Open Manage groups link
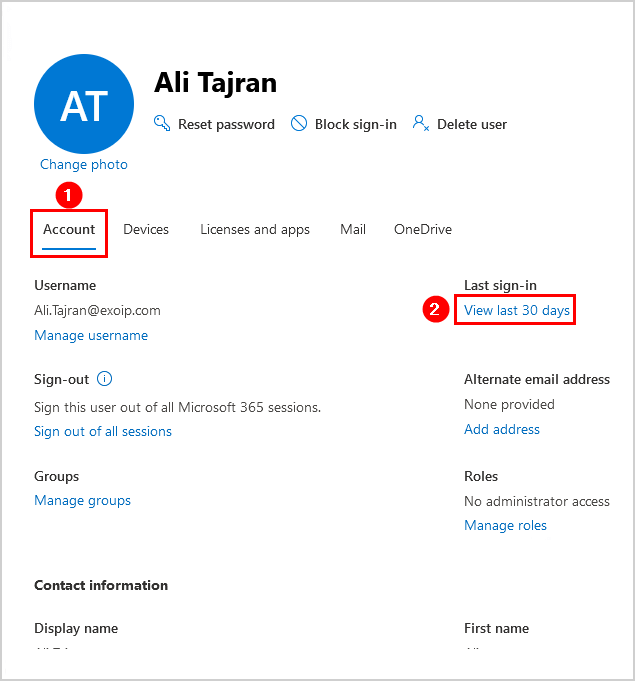This screenshot has width=635, height=681. pos(83,500)
